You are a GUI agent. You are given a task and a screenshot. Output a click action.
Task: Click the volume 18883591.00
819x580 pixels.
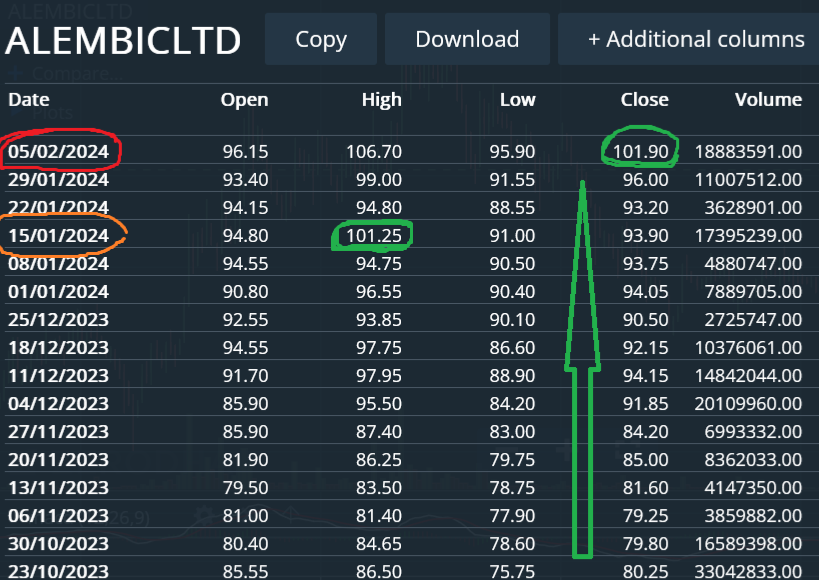click(748, 152)
